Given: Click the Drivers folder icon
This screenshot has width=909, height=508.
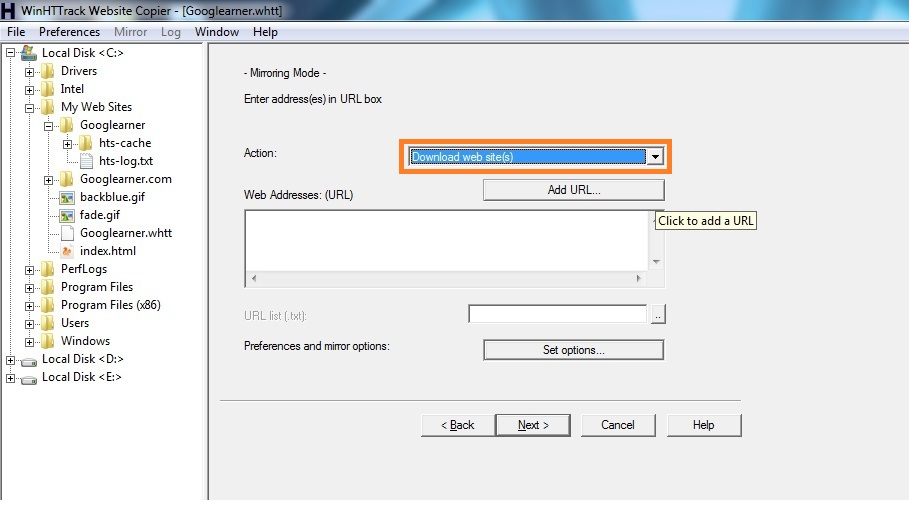Looking at the screenshot, I should tap(48, 71).
